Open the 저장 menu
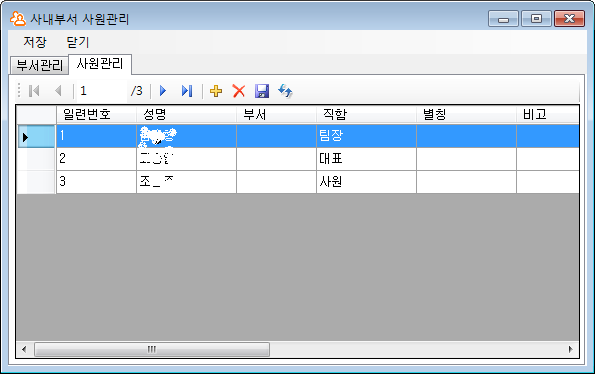Viewport: 595px width, 374px height. tap(35, 42)
